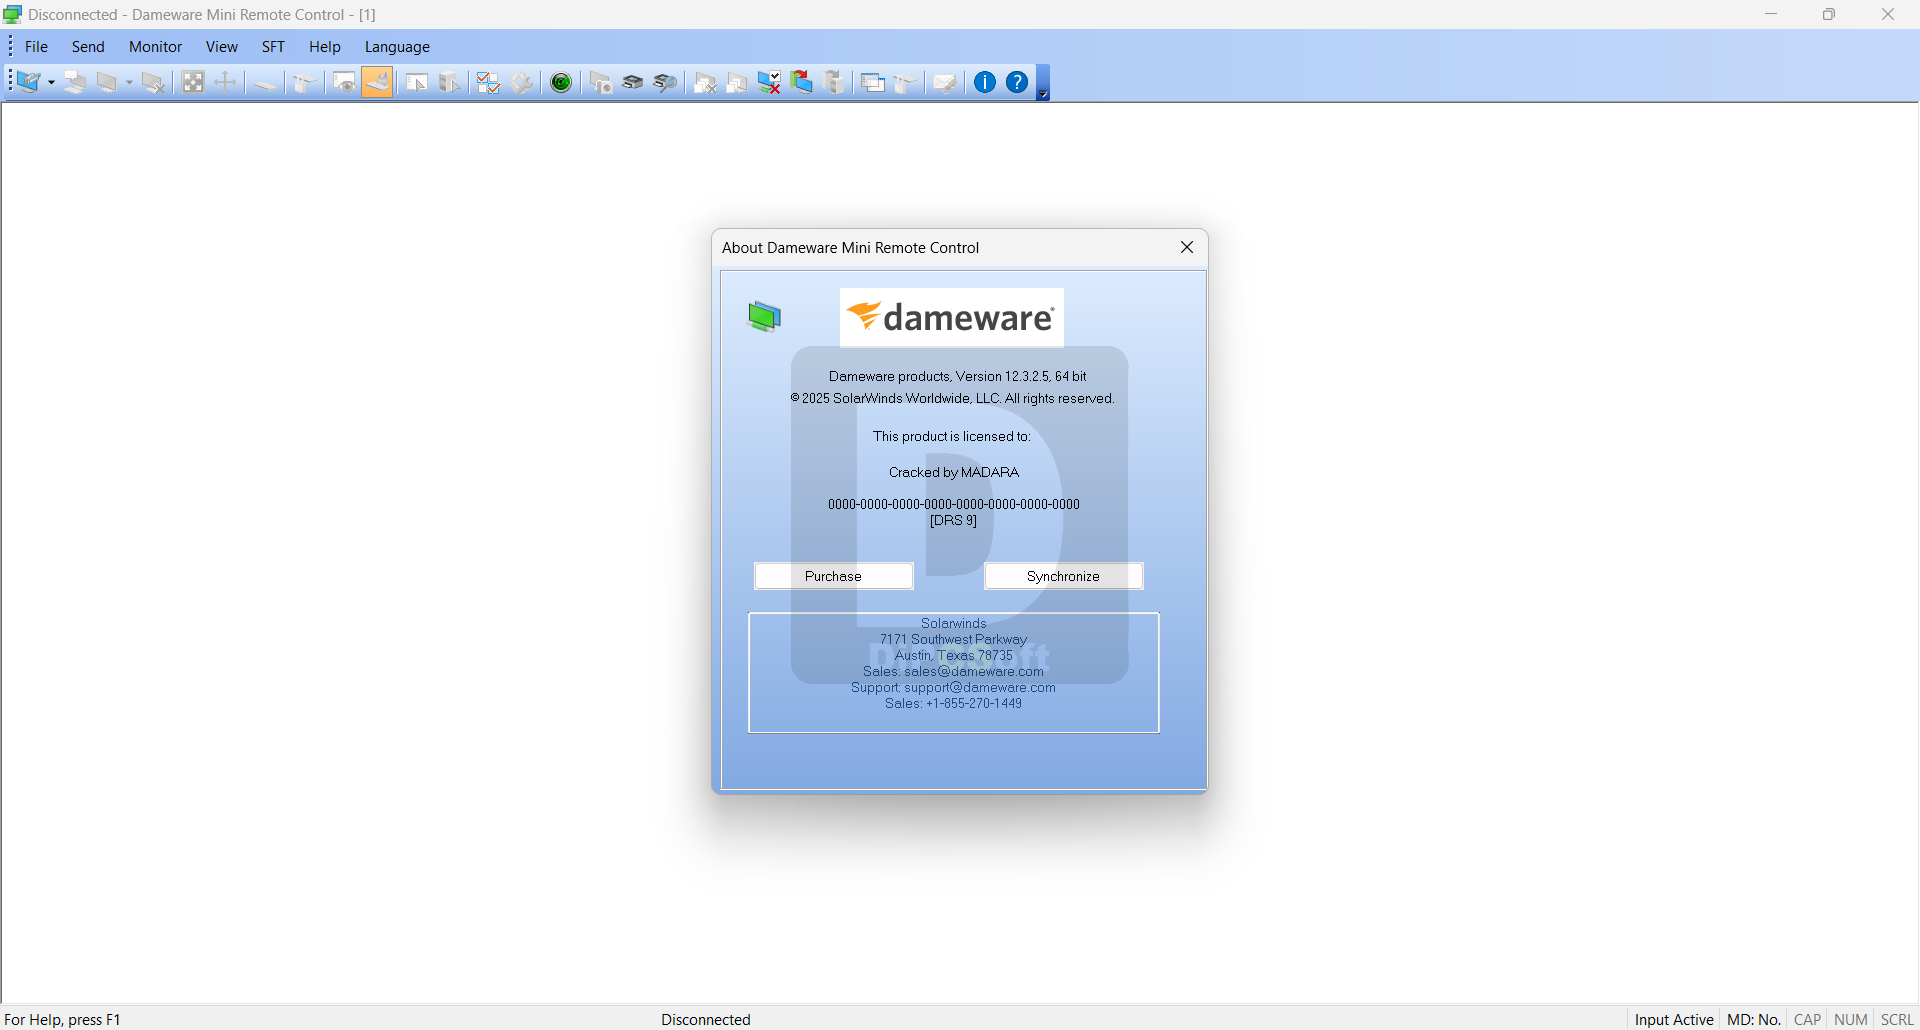Click the greyed overlapping windows icon
Screen dimensions: 1920x1030
(737, 83)
